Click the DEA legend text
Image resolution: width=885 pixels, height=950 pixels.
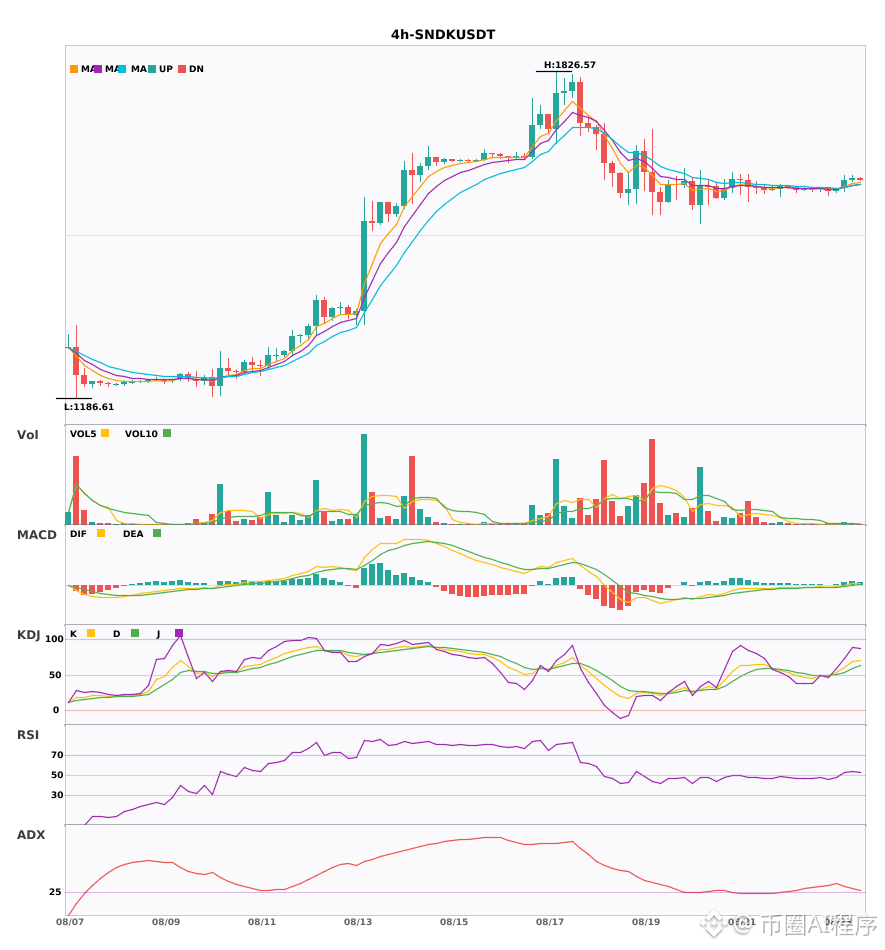133,534
